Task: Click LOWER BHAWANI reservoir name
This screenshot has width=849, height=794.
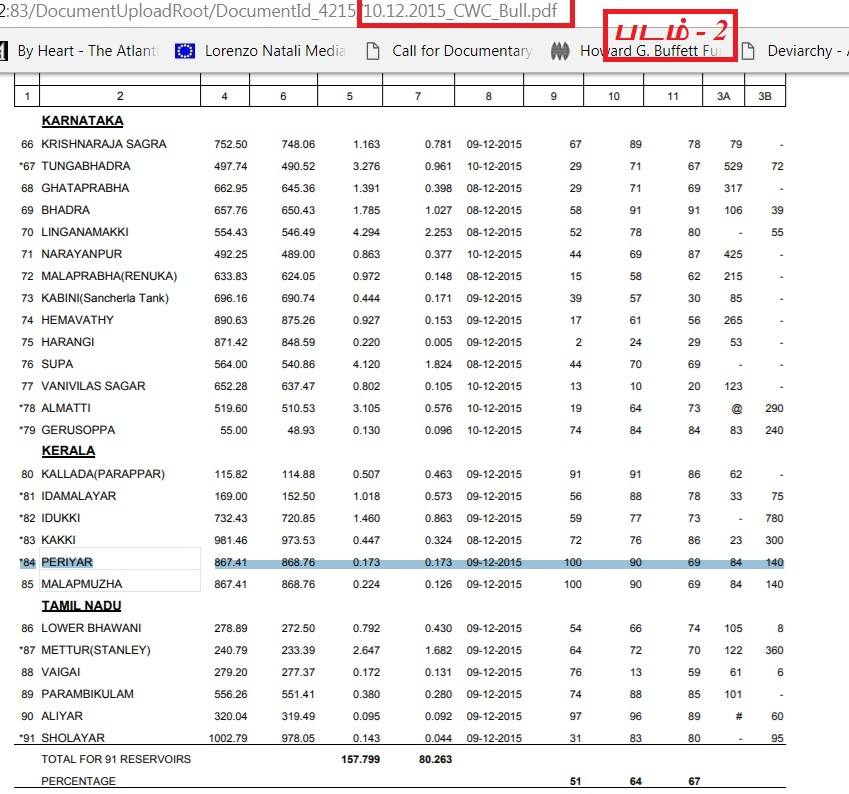Action: 91,628
